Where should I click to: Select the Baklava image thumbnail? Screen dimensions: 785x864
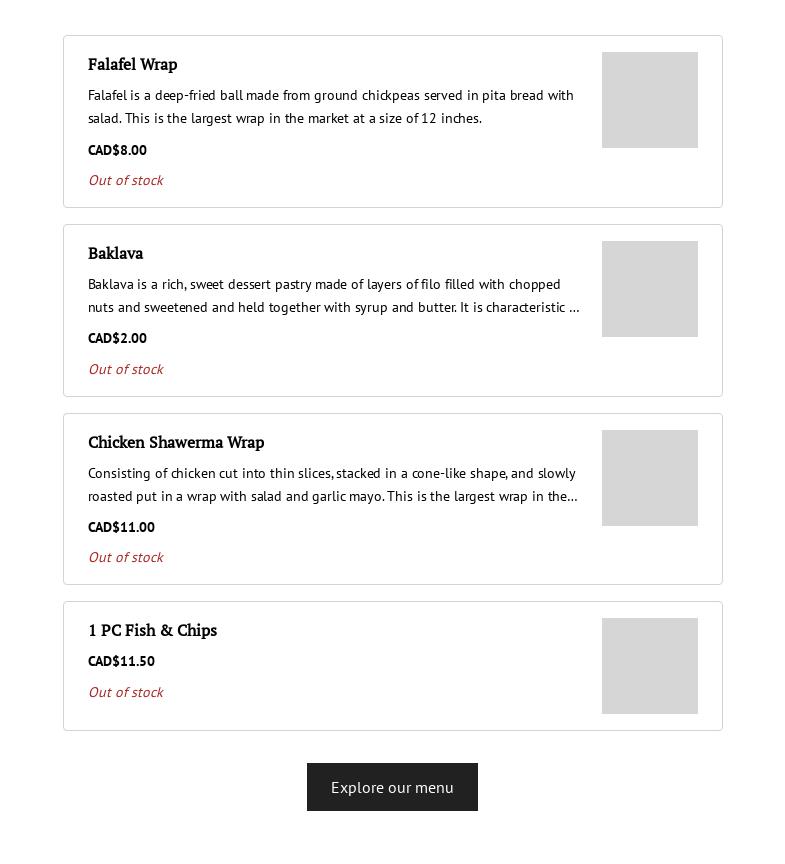pos(650,289)
